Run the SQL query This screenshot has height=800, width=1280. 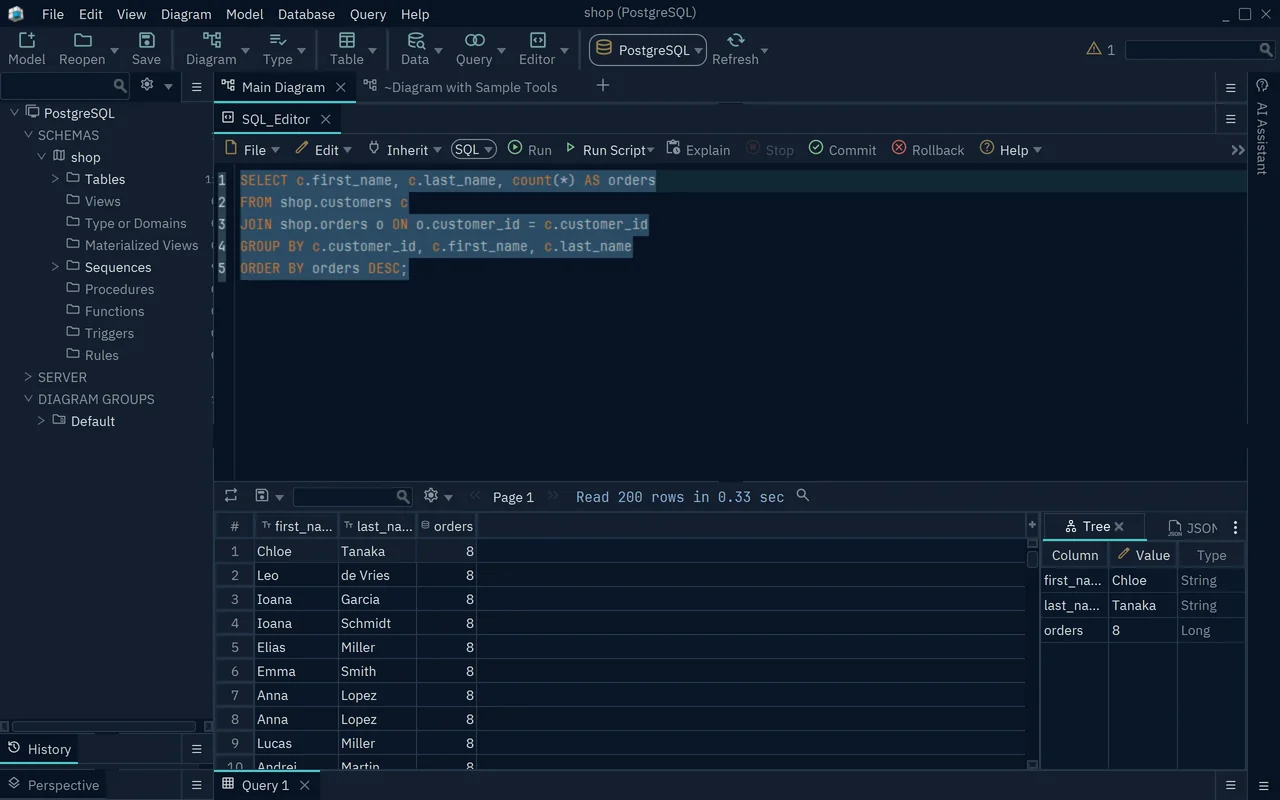pyautogui.click(x=530, y=149)
